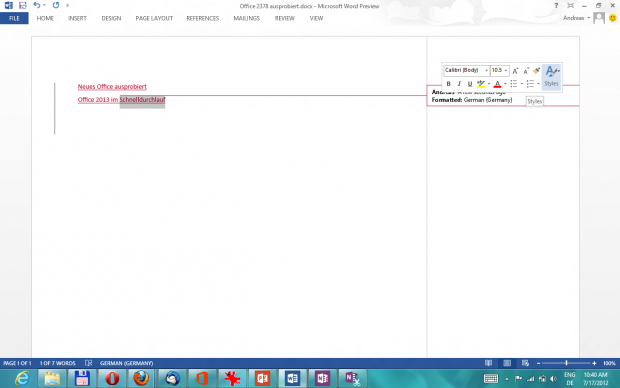Click the full screen mode icon
620x388 pixels.
click(571, 6)
